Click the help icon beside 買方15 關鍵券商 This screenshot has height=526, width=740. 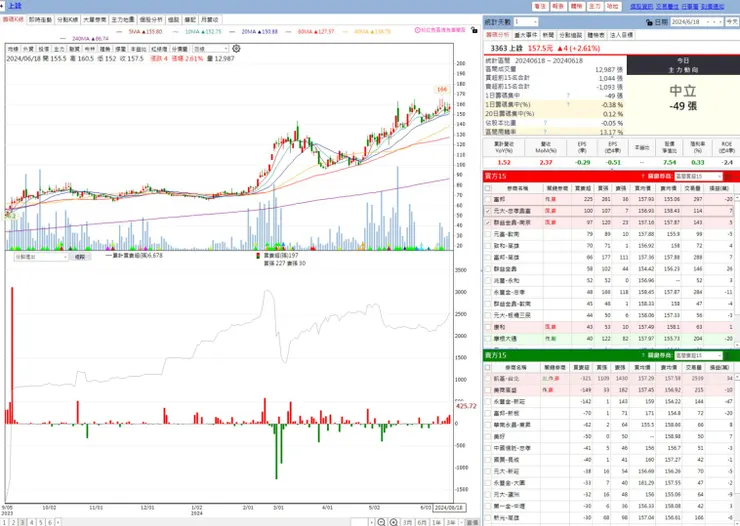[642, 176]
